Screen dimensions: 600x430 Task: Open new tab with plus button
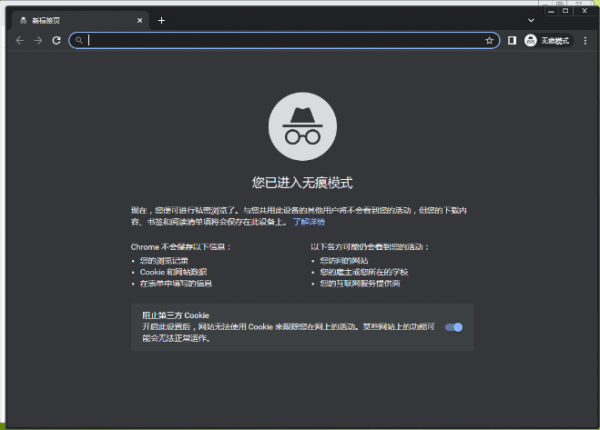click(x=161, y=21)
